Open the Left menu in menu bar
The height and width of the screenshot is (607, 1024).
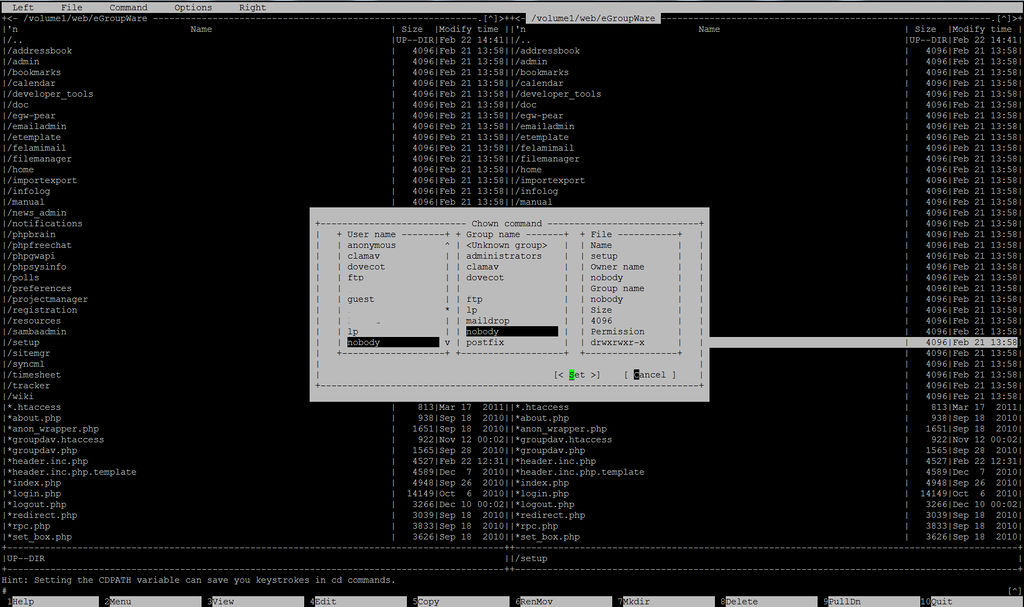(x=23, y=7)
